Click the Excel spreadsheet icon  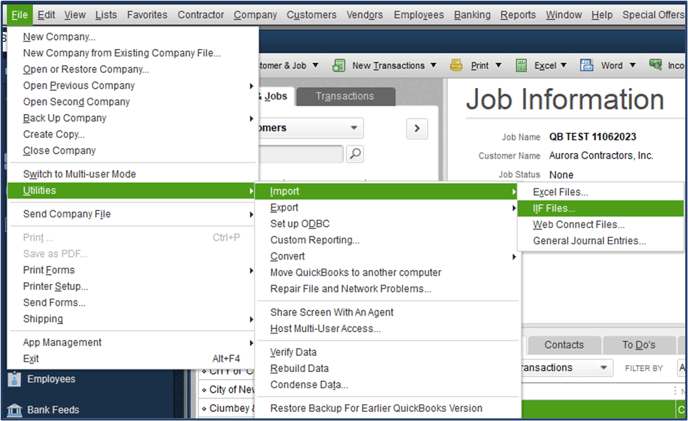[521, 65]
